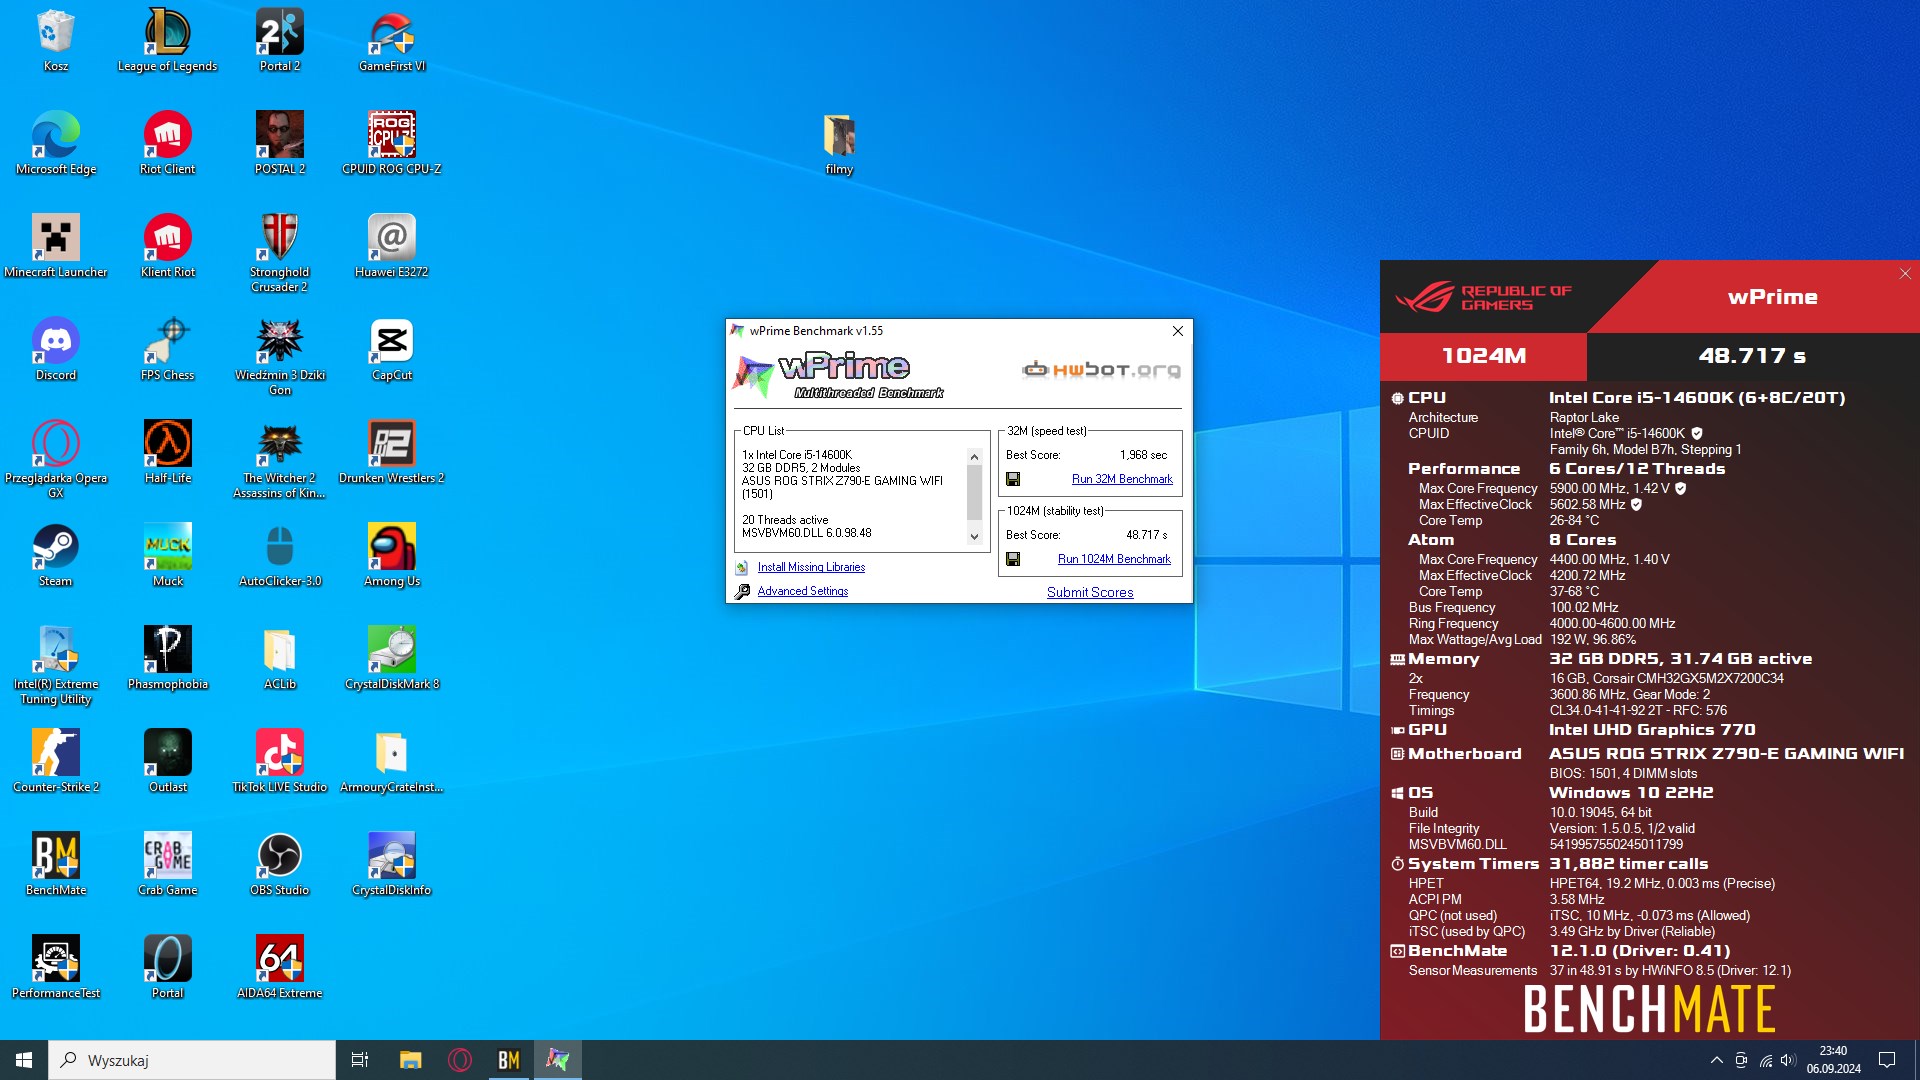Open the CapCut desktop icon

tap(392, 349)
